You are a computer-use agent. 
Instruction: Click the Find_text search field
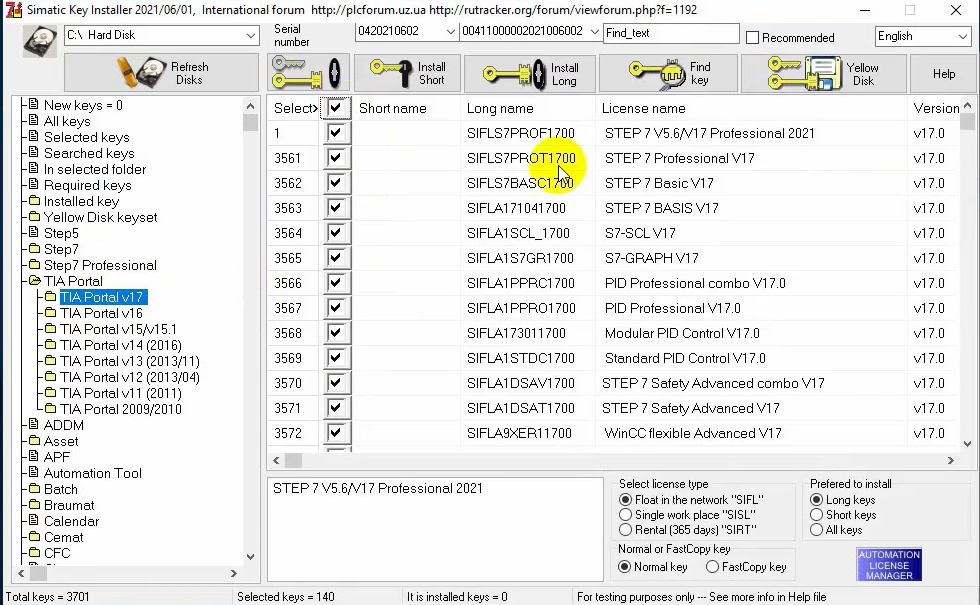tap(670, 33)
